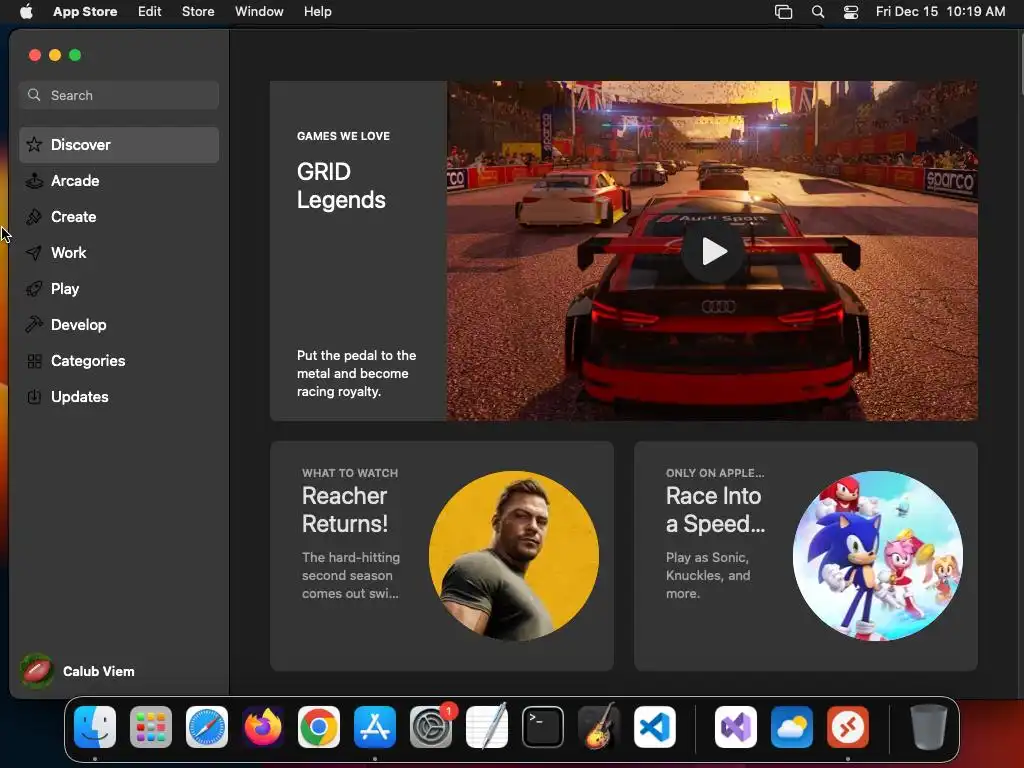Launch Terminal from the dock

[543, 727]
